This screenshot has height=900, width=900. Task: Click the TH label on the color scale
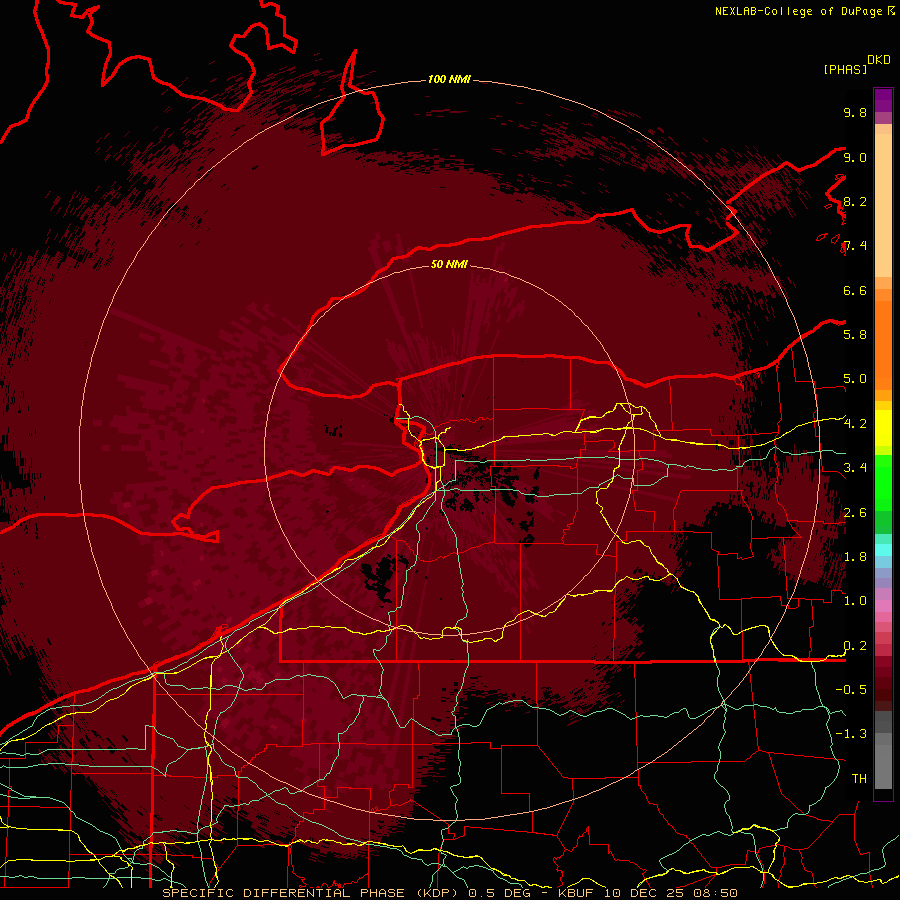[859, 779]
